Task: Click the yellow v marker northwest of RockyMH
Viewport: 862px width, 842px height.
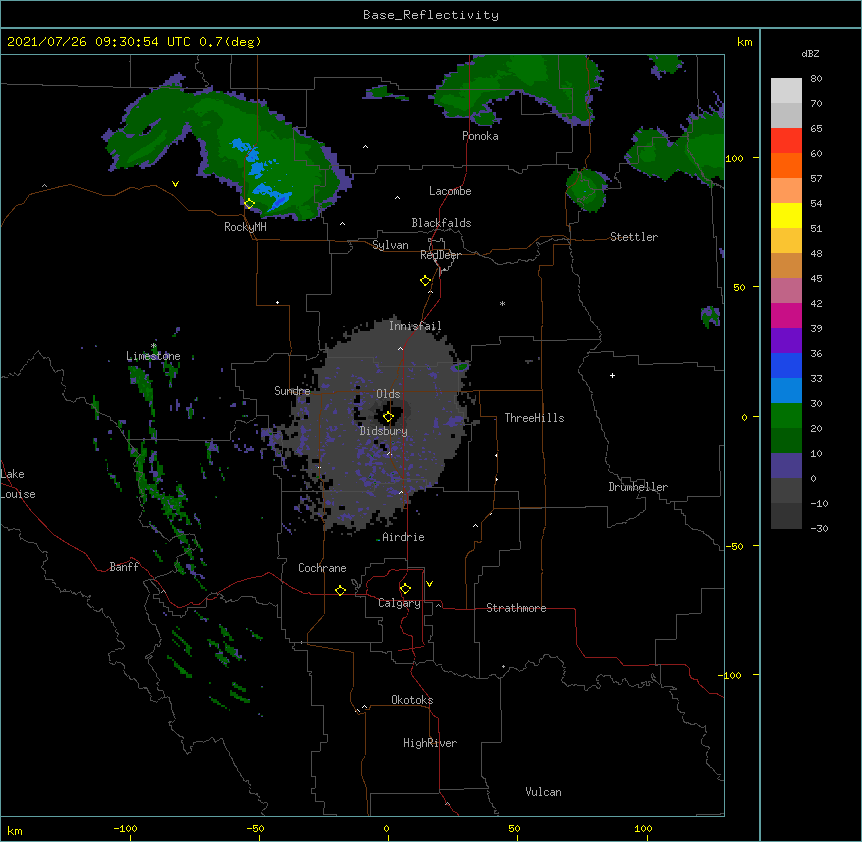Action: [175, 184]
